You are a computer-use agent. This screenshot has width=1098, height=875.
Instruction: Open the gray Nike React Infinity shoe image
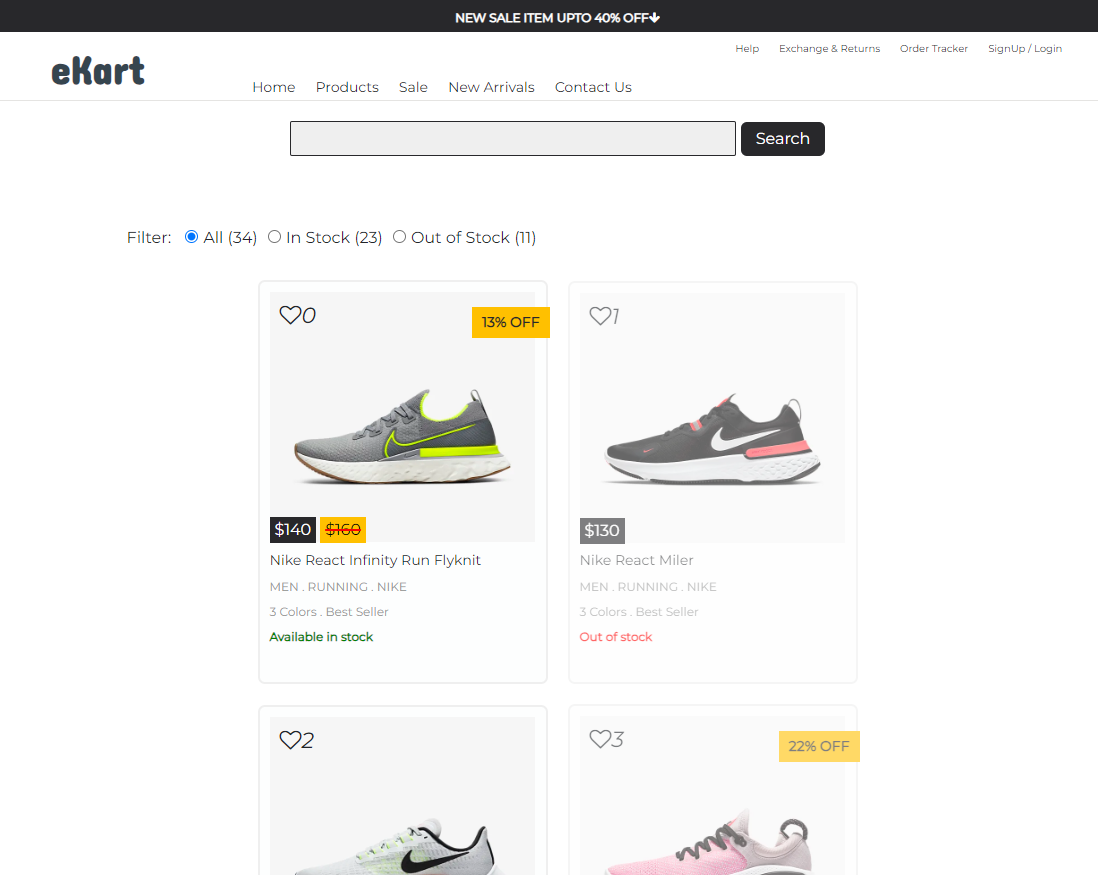403,416
